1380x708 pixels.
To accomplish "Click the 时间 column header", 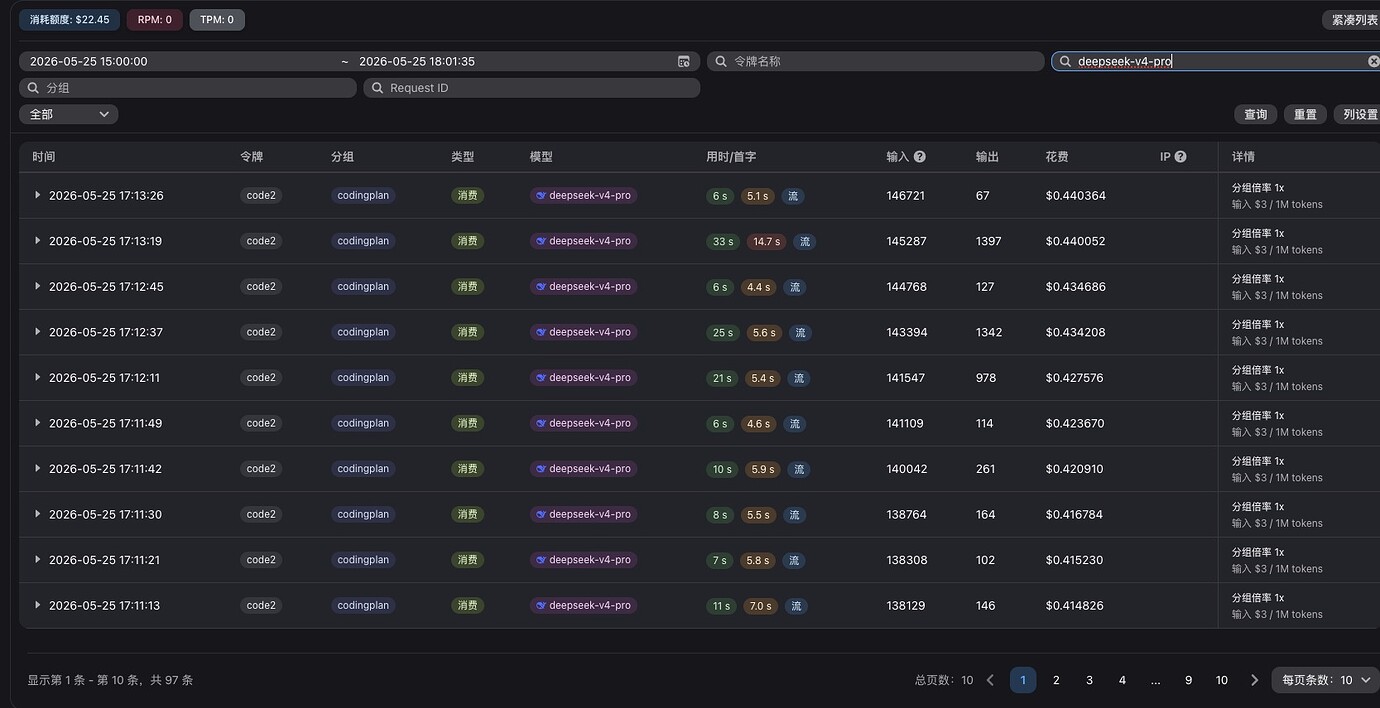I will (x=44, y=157).
